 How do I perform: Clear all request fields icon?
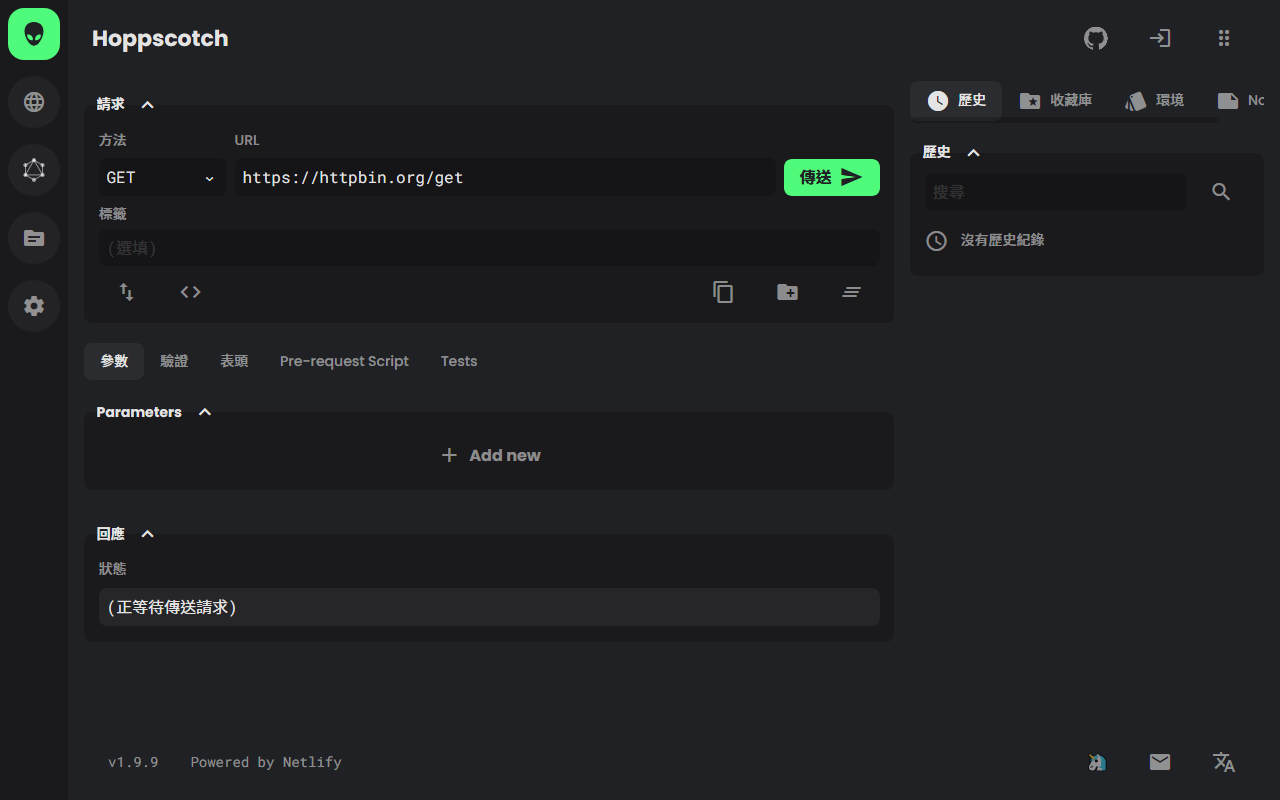852,292
